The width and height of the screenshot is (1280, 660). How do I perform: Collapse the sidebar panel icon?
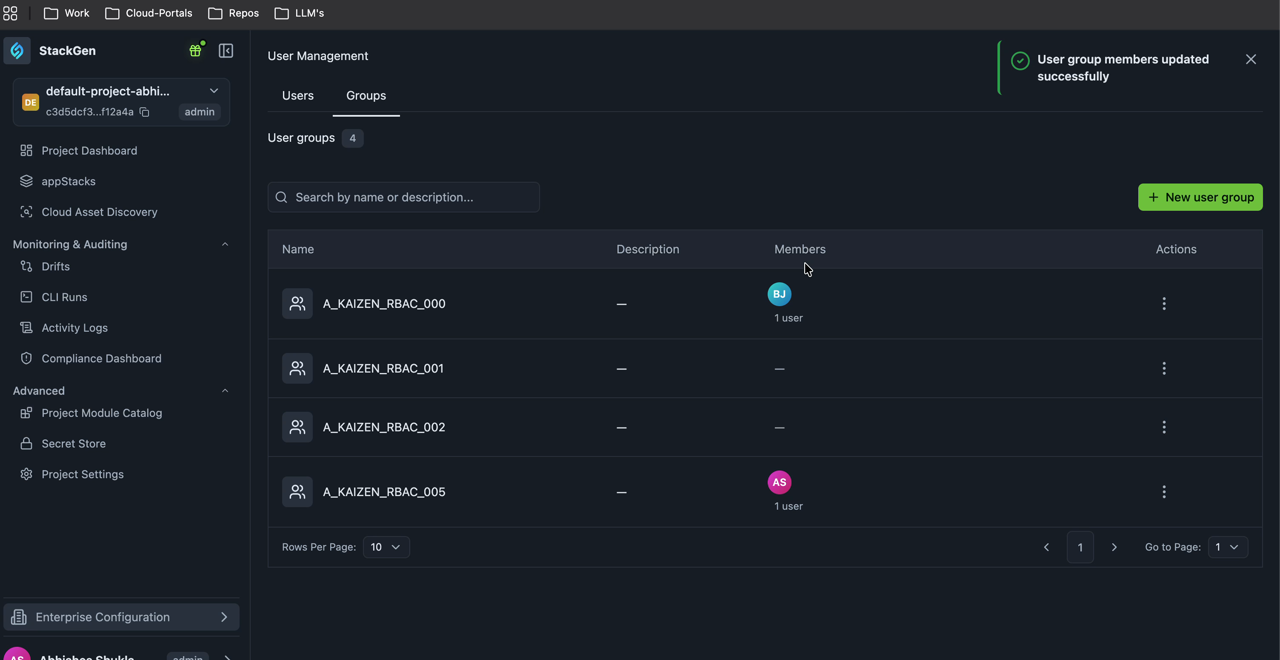(226, 51)
